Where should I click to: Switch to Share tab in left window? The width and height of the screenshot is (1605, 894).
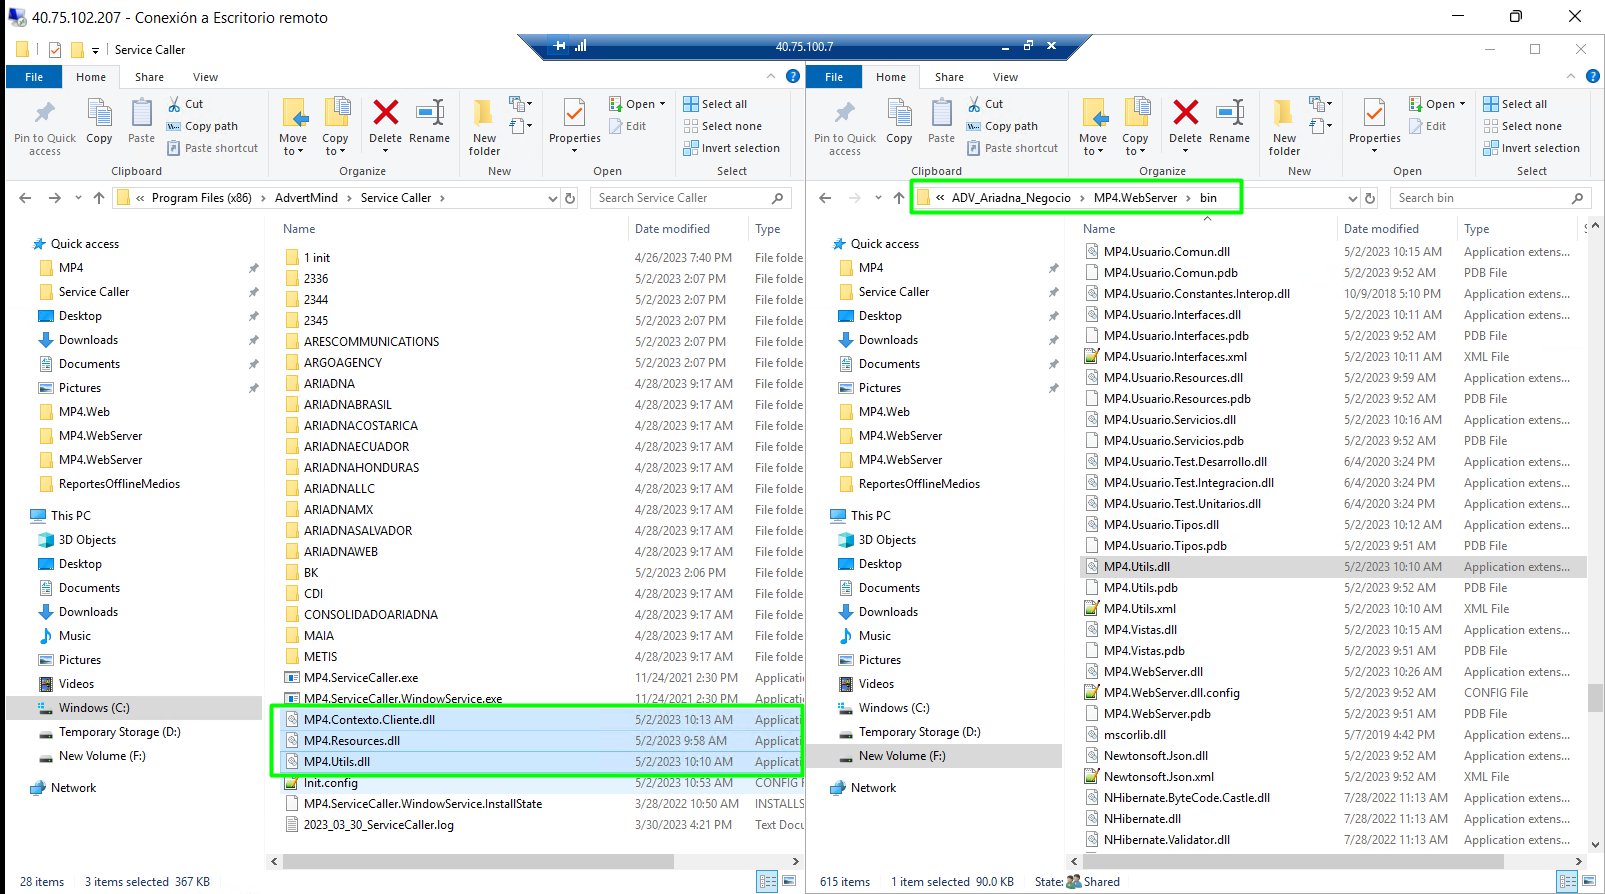pos(149,77)
